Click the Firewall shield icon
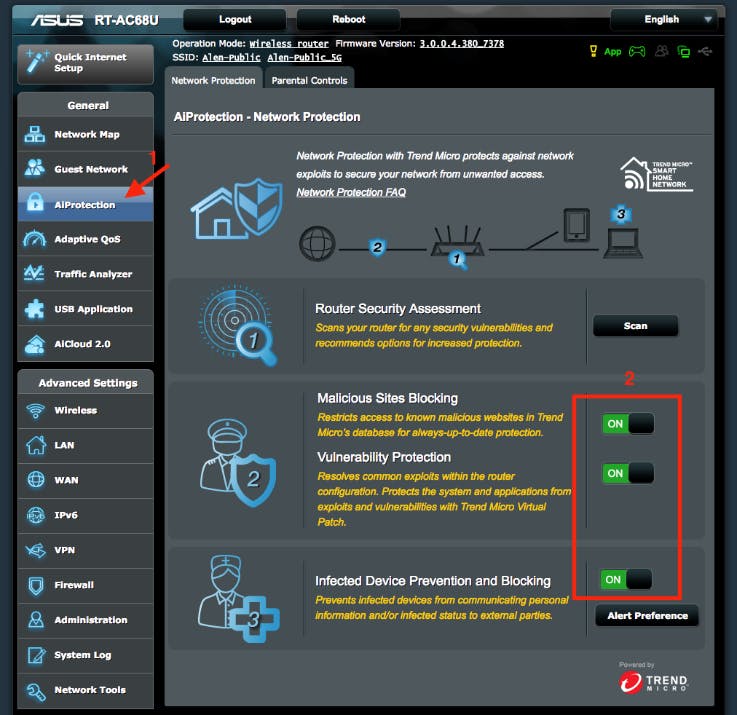This screenshot has width=737, height=715. click(x=36, y=586)
